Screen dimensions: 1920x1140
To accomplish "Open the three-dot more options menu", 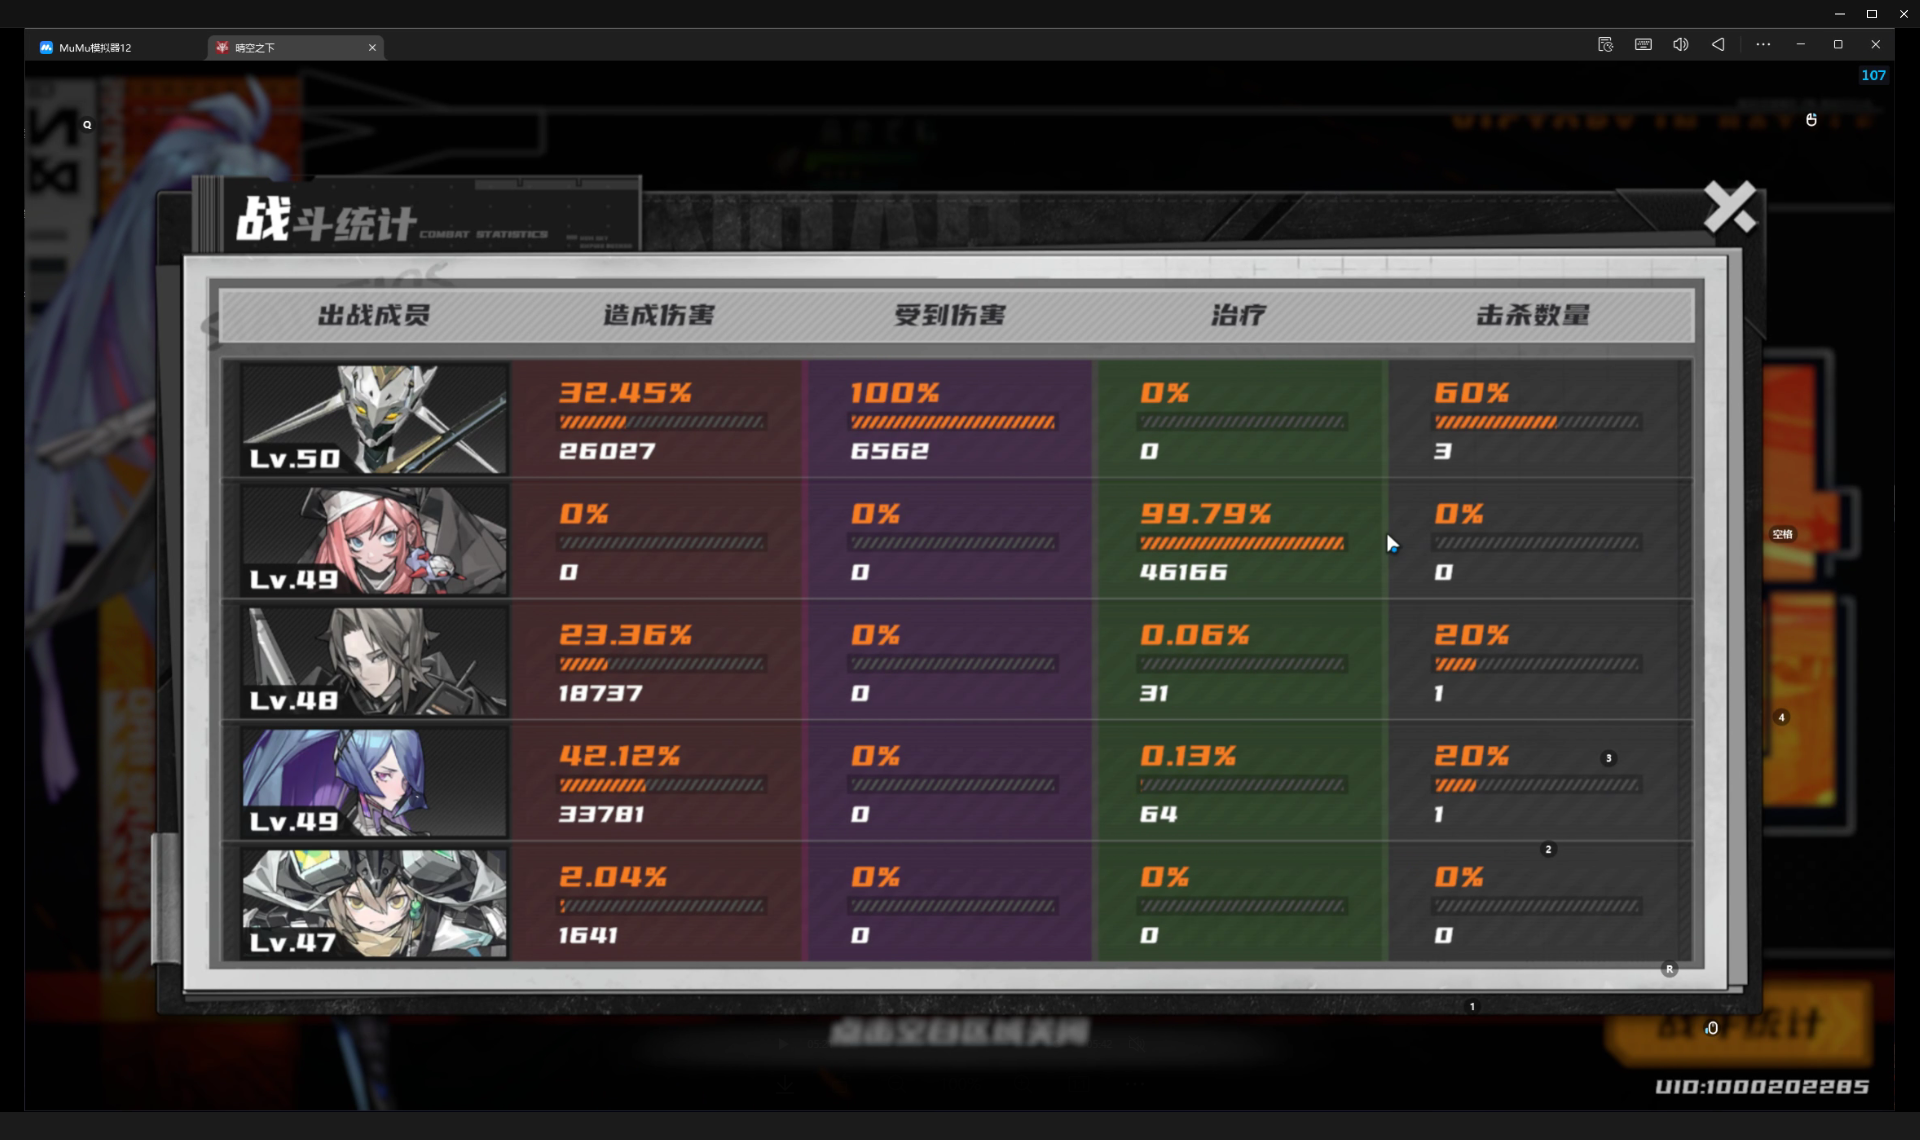I will click(x=1763, y=44).
